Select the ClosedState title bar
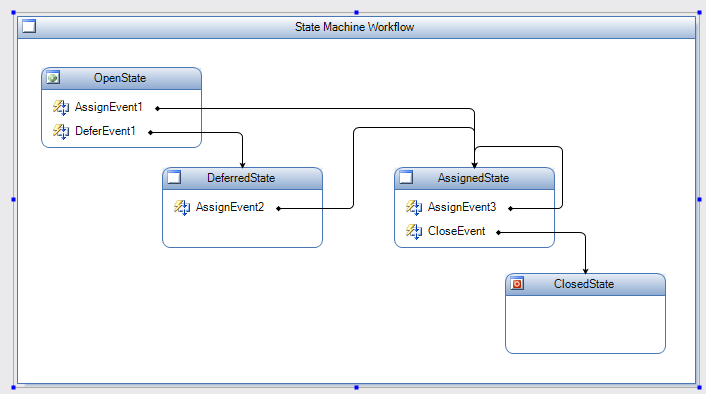The width and height of the screenshot is (706, 394). coord(585,285)
